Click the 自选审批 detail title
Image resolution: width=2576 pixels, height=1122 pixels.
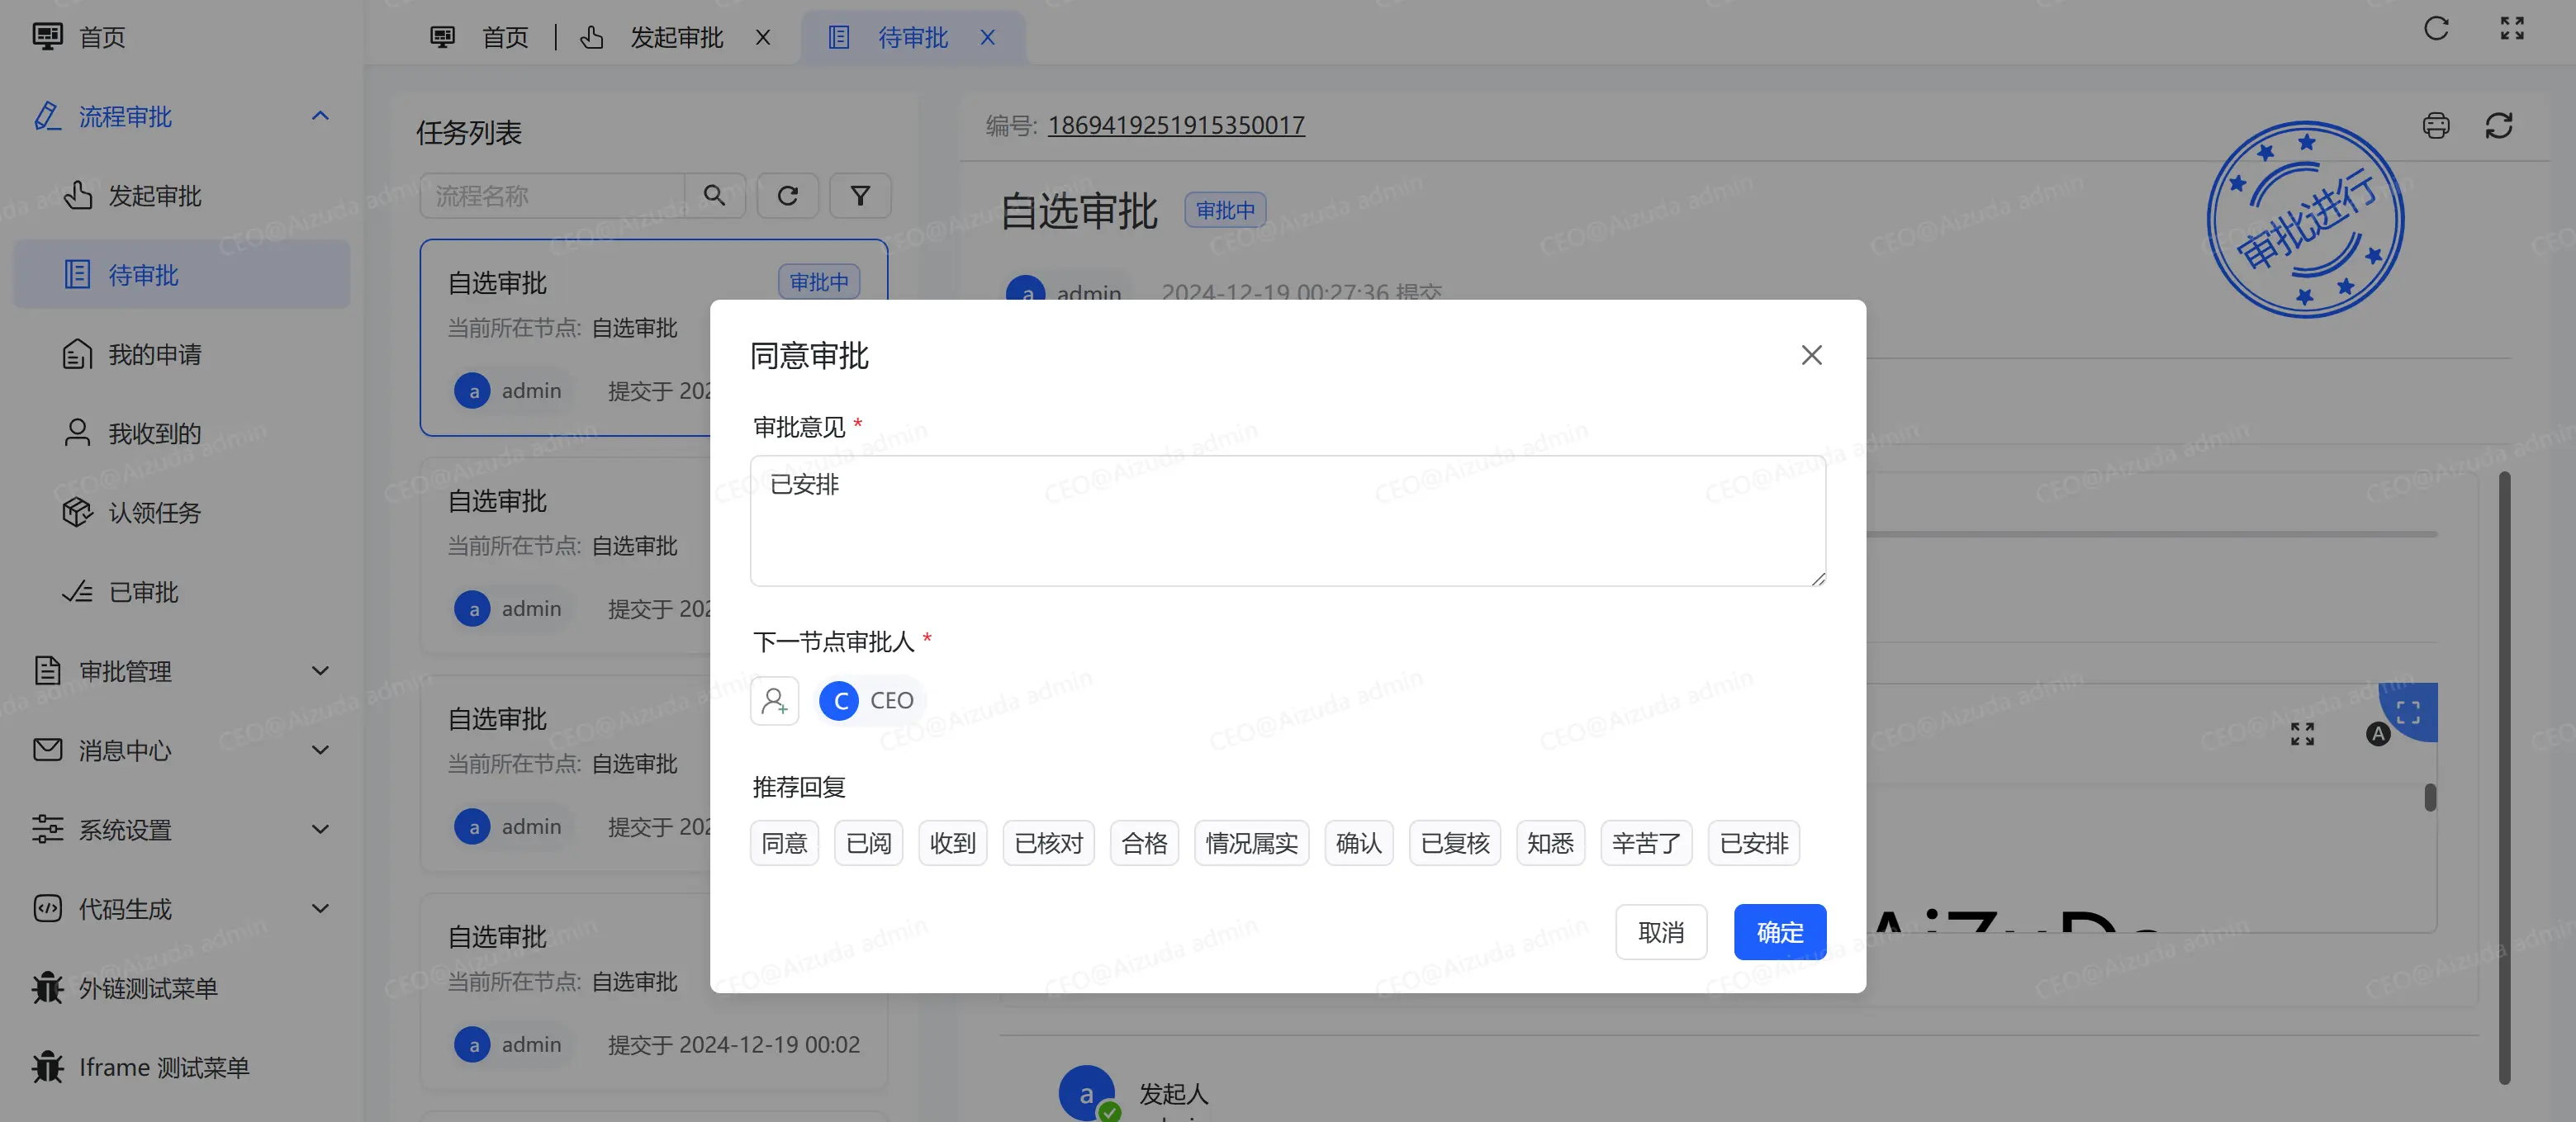pos(1079,211)
